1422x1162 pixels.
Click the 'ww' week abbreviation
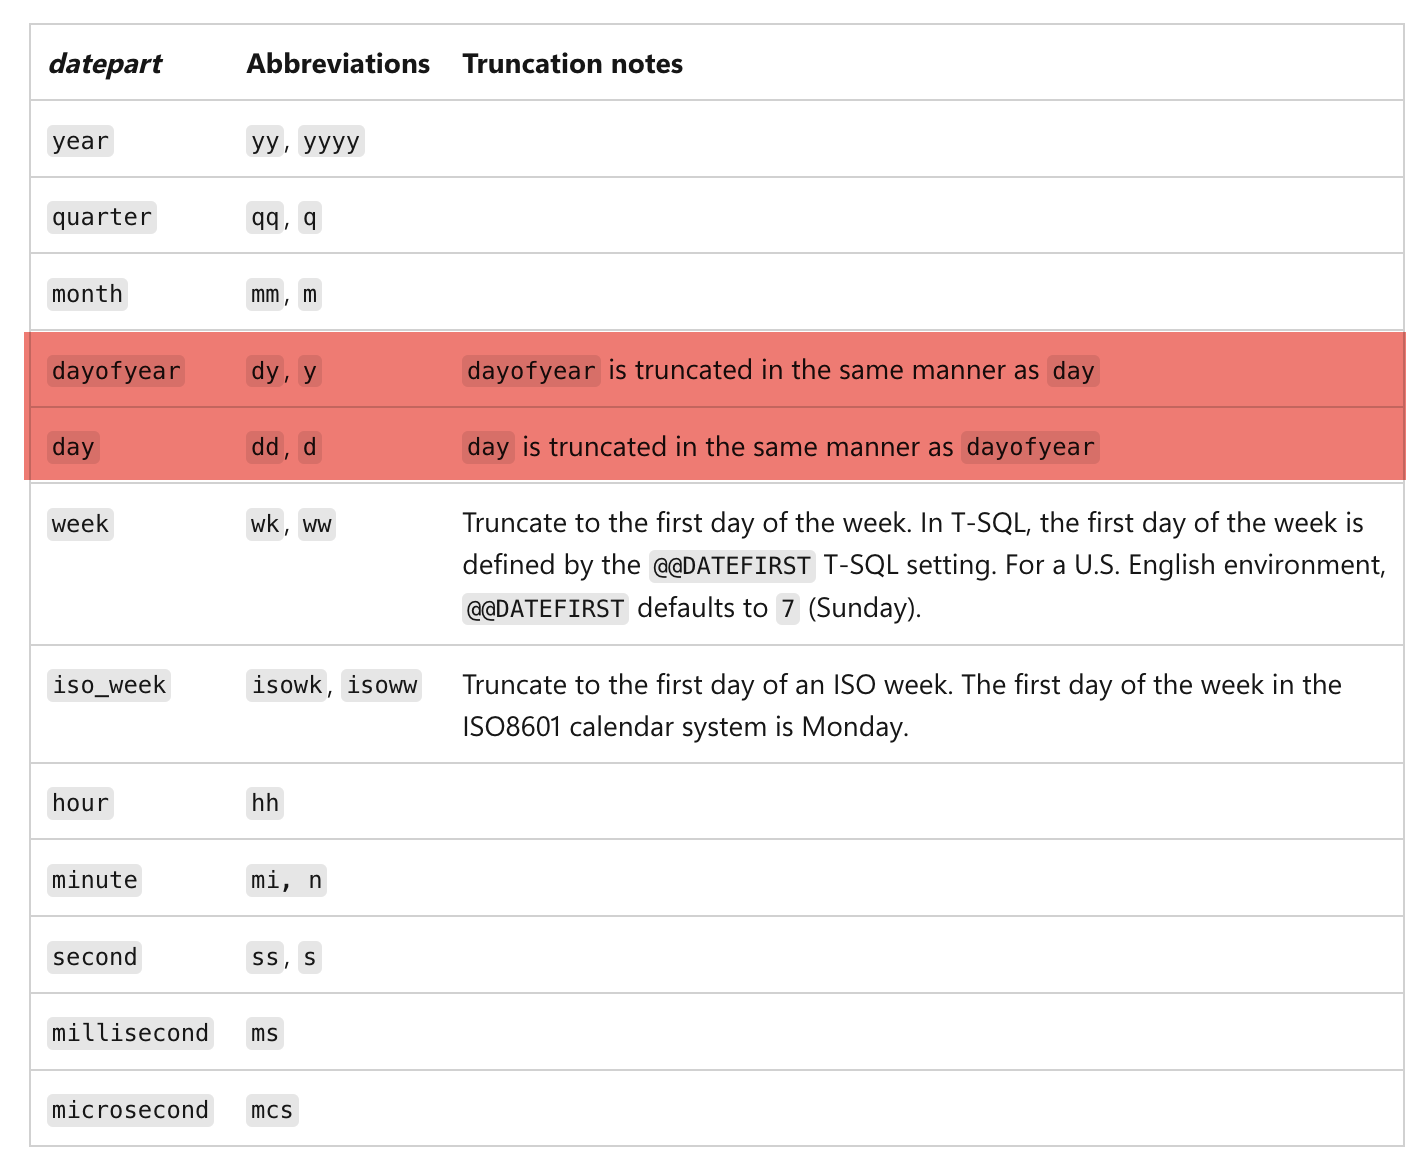[x=317, y=524]
